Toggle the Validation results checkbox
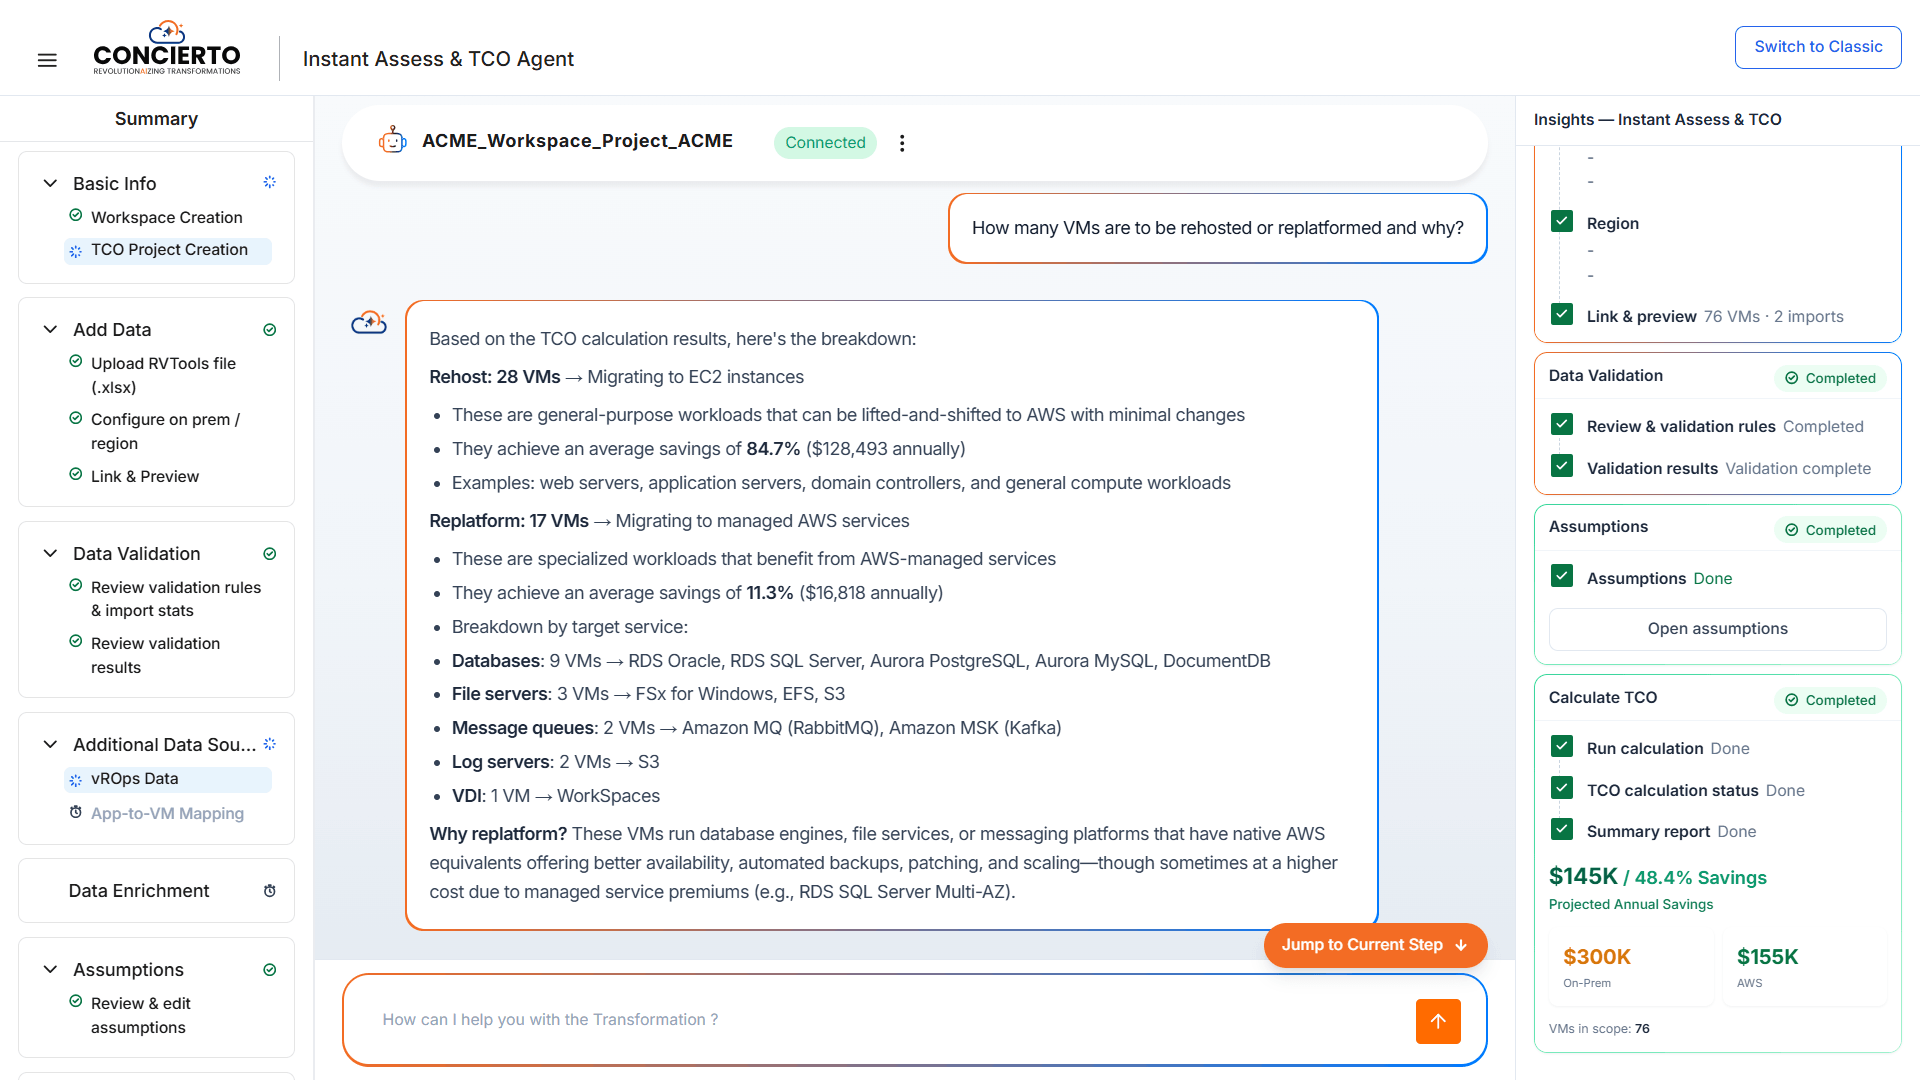 click(1562, 467)
